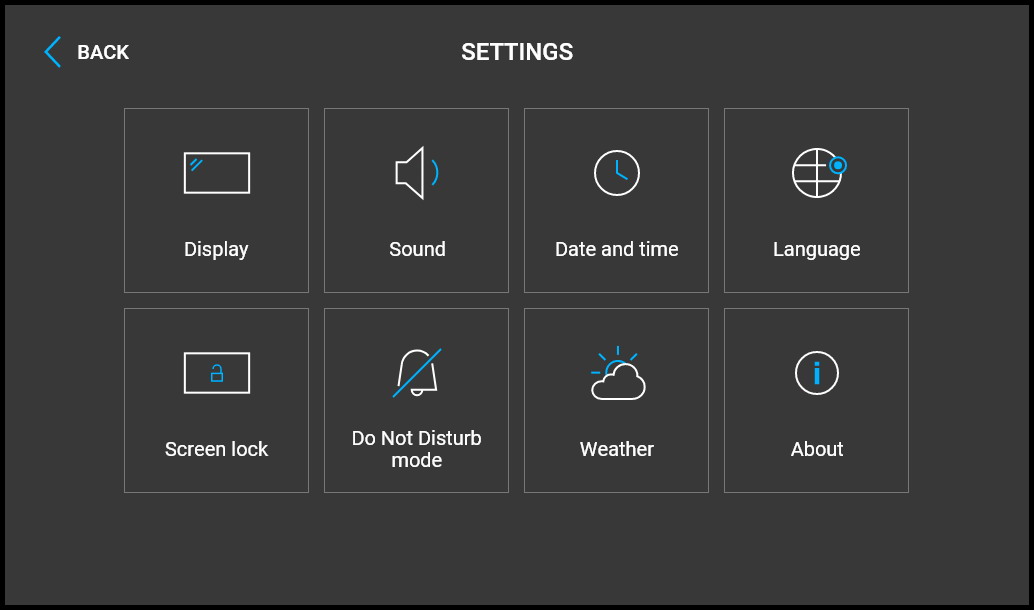Image resolution: width=1034 pixels, height=610 pixels.
Task: Select the Do Not Disturb mode text
Action: (416, 449)
